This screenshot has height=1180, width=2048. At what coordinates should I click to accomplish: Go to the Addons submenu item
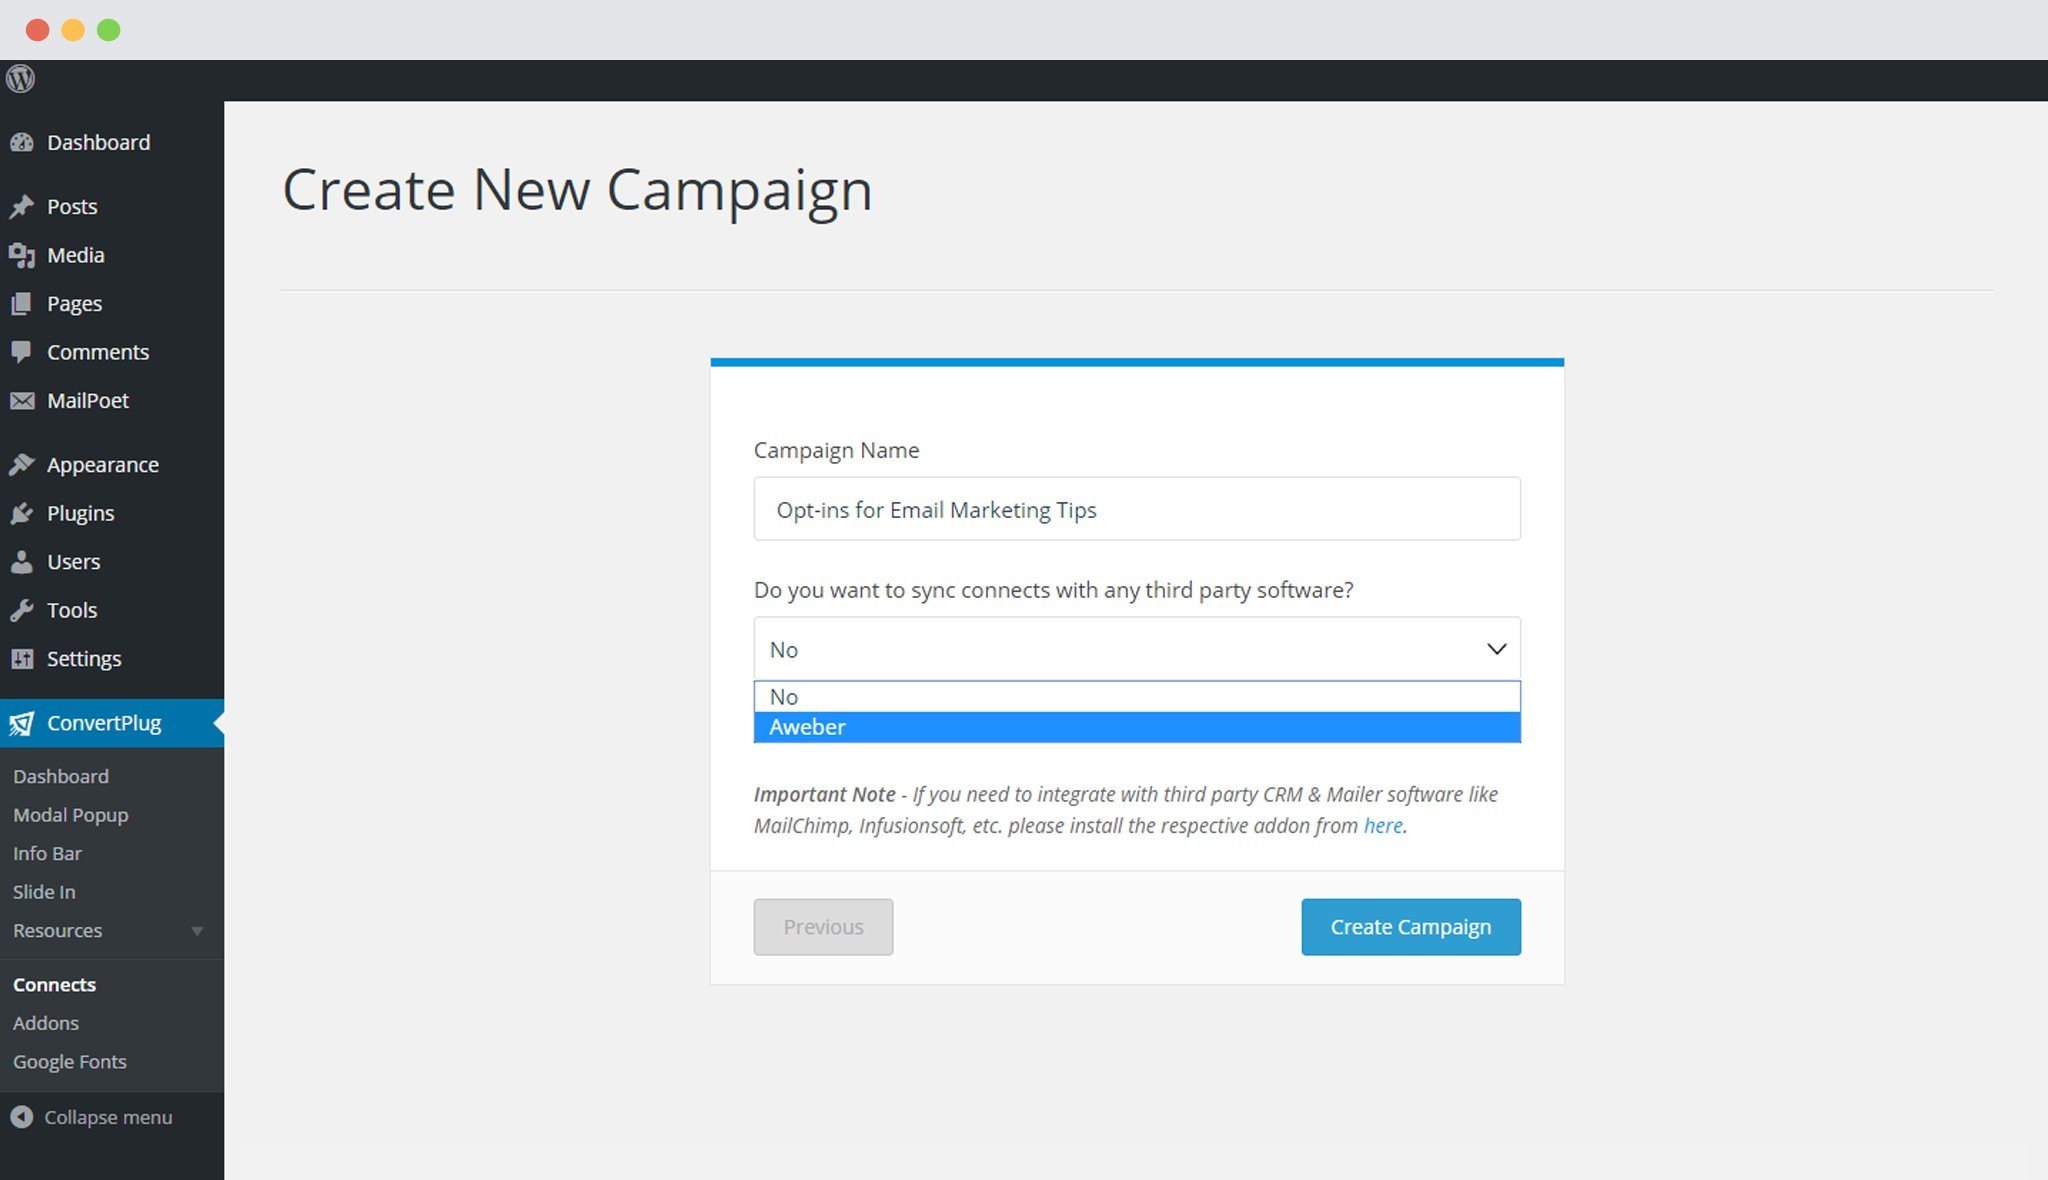point(46,1023)
